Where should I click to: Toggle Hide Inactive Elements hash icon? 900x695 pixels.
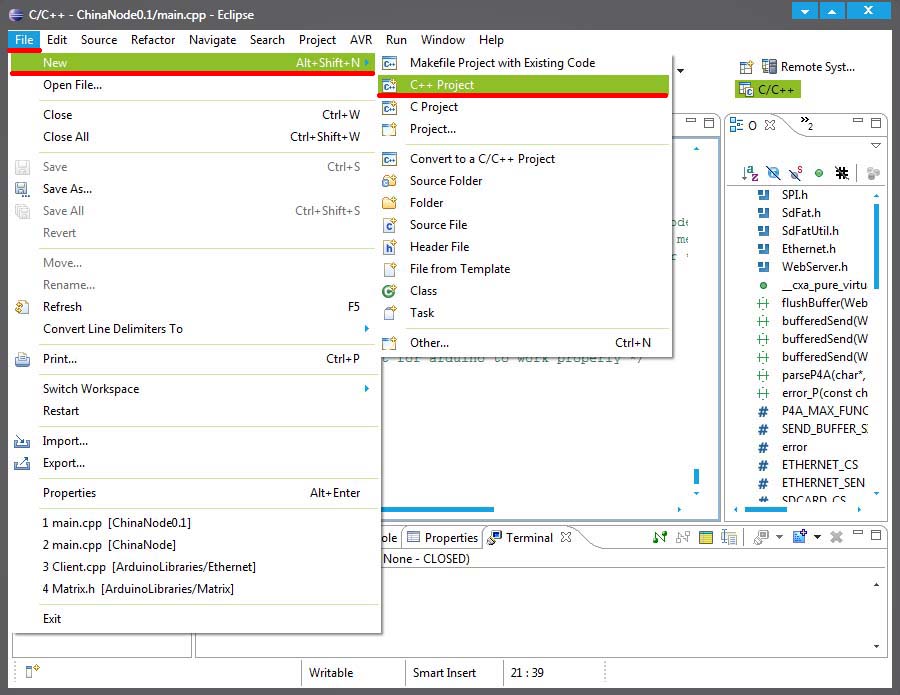[842, 173]
